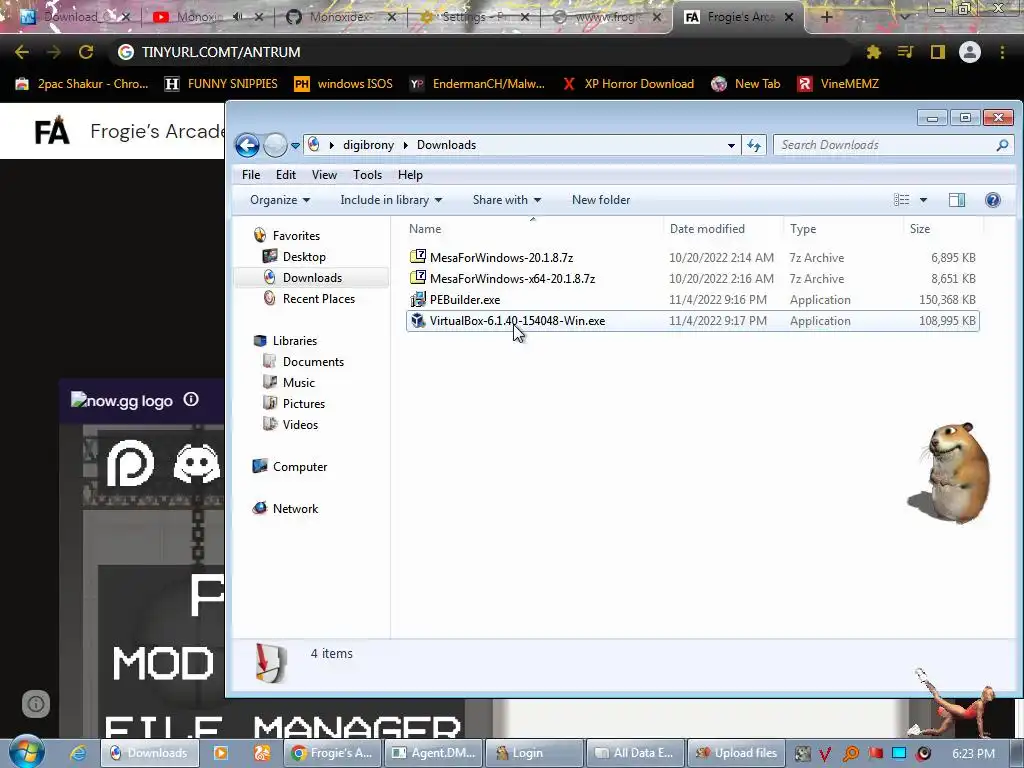Open the FUNNY SNIPPIES bookmark
Screen dimensions: 1024x768
(x=221, y=84)
